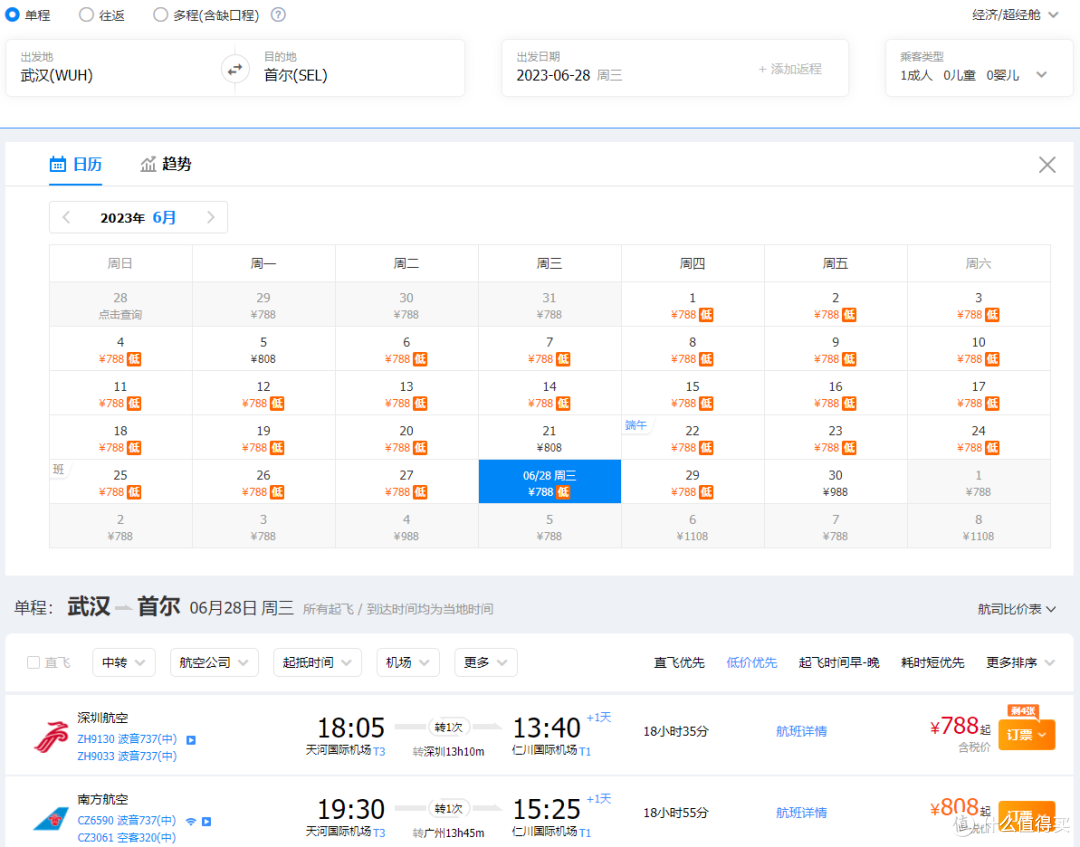Select June 15 in calendar
Viewport: 1080px width, 847px height.
pyautogui.click(x=693, y=393)
